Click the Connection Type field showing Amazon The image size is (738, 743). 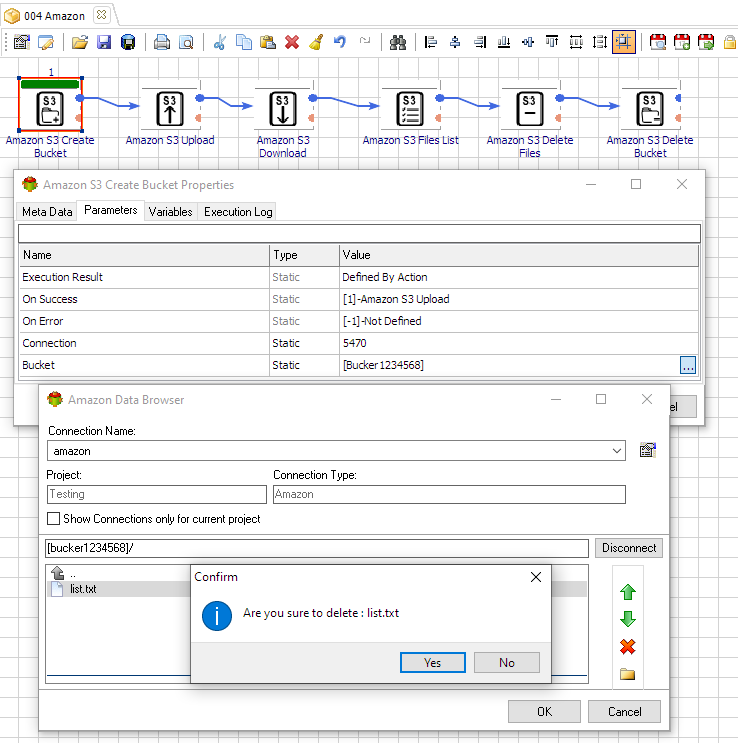[x=449, y=494]
